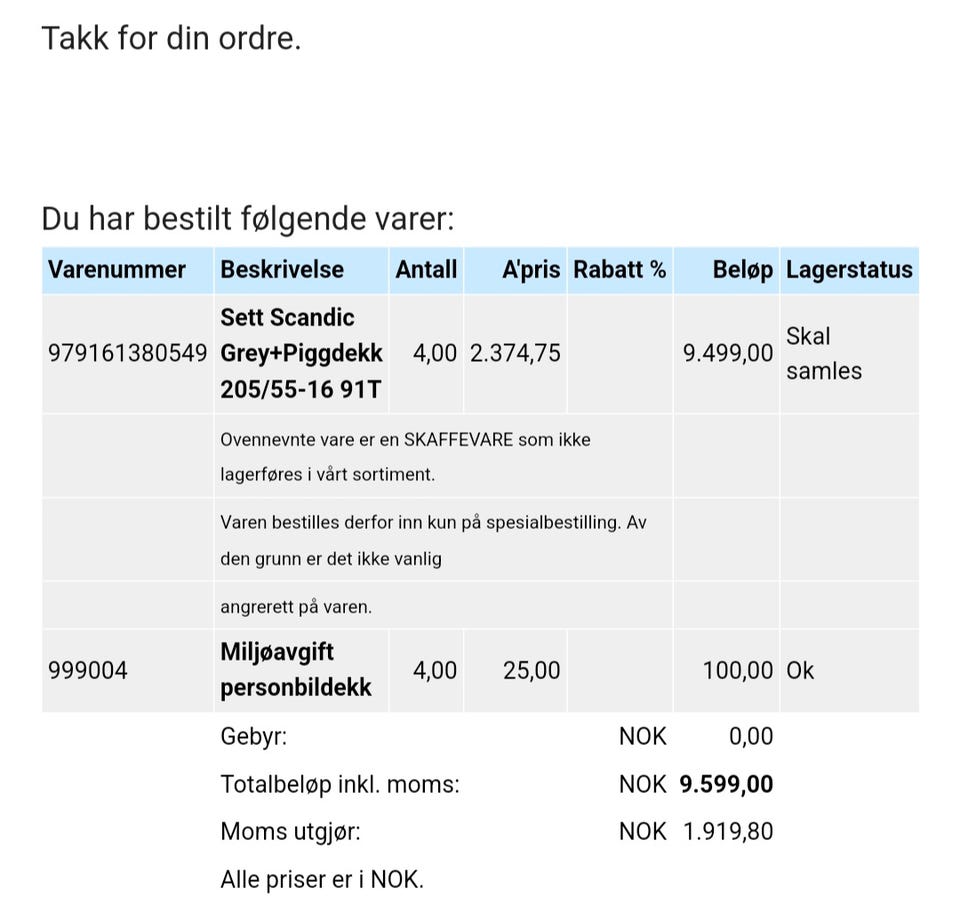Click product number 999004

(88, 670)
